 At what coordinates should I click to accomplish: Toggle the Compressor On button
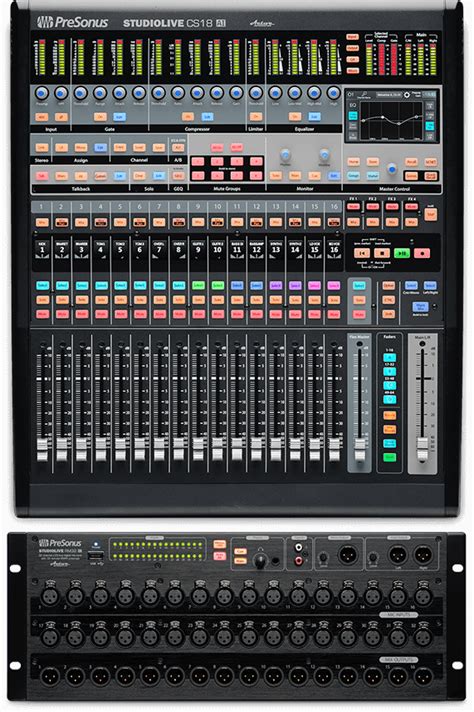[x=188, y=117]
